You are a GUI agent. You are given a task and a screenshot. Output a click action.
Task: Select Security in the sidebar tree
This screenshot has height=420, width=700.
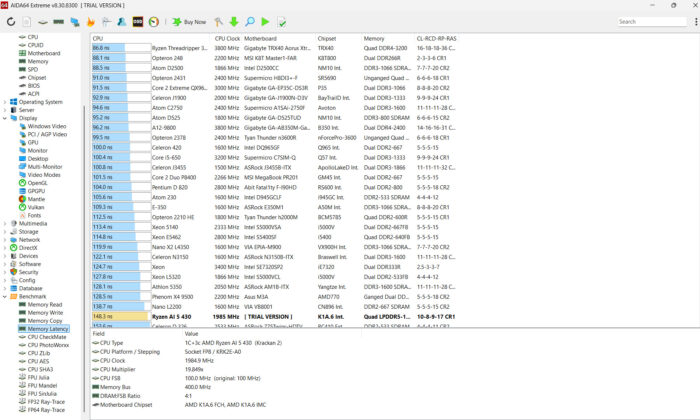point(28,272)
